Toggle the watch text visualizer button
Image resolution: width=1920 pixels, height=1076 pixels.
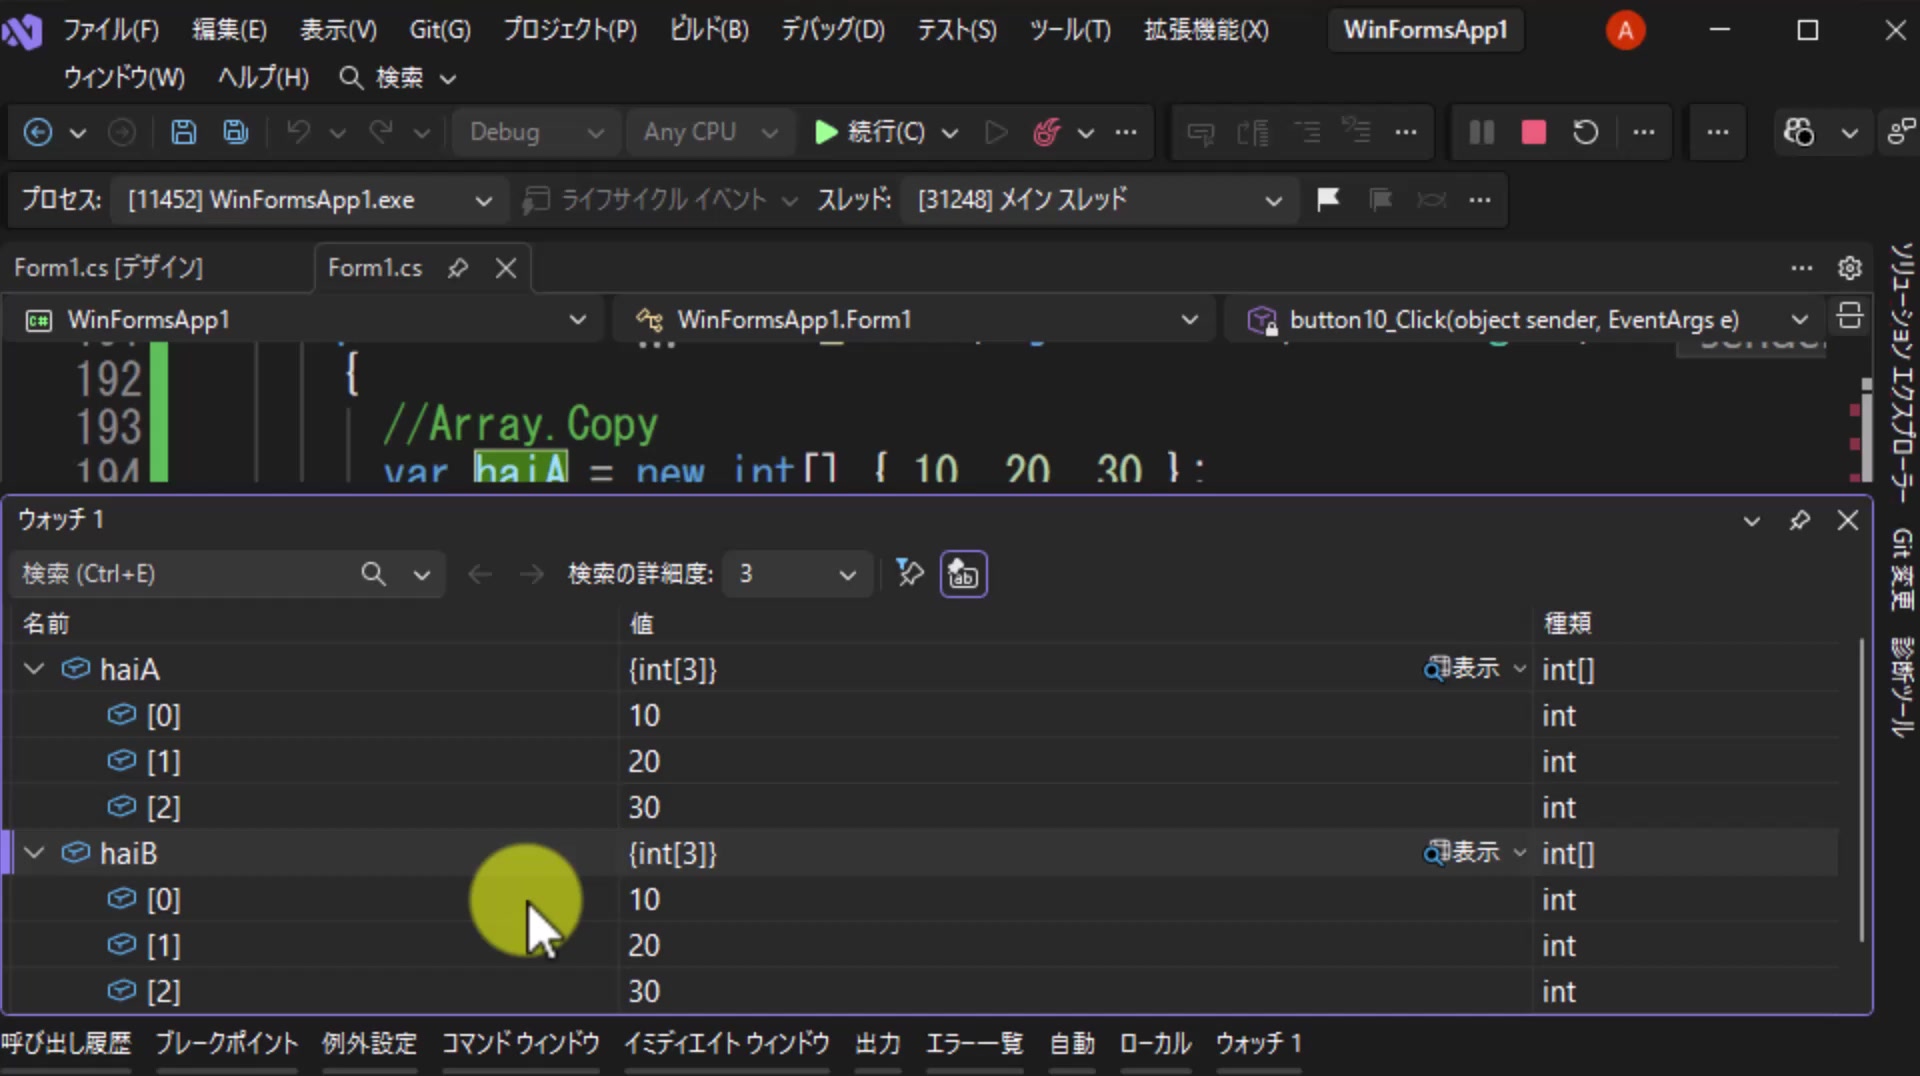(964, 574)
